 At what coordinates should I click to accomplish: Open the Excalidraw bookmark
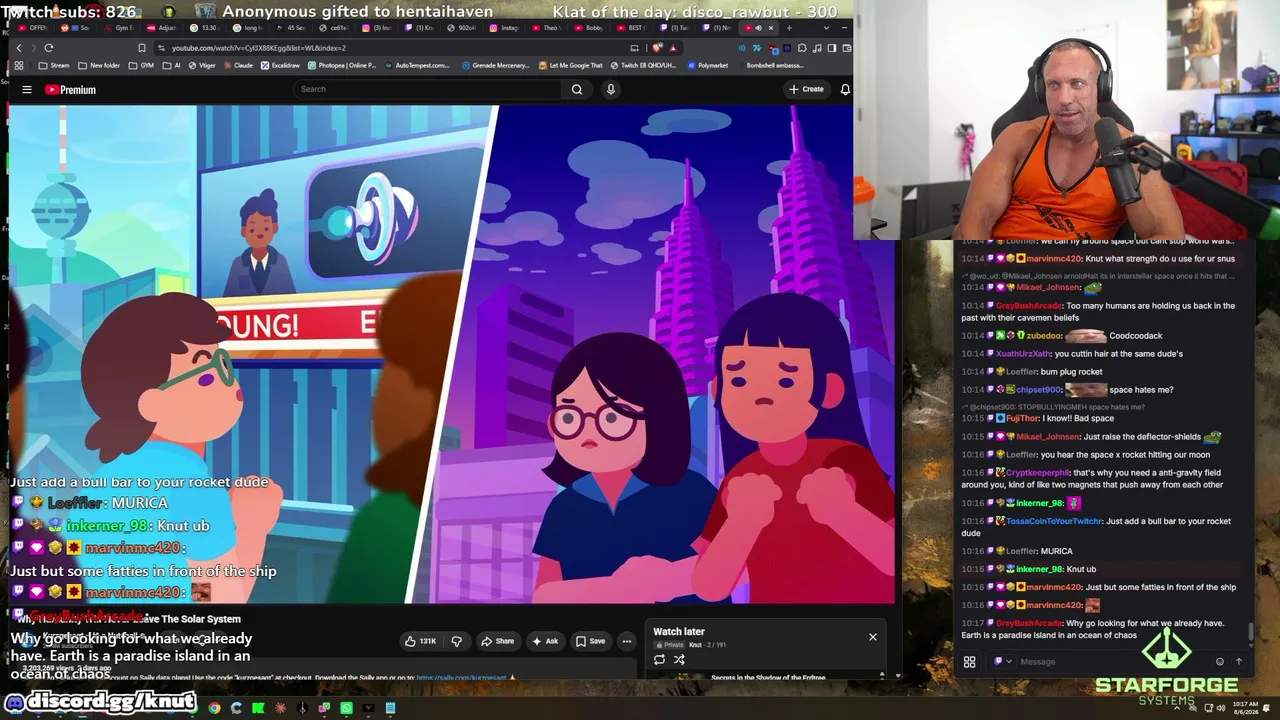[280, 66]
